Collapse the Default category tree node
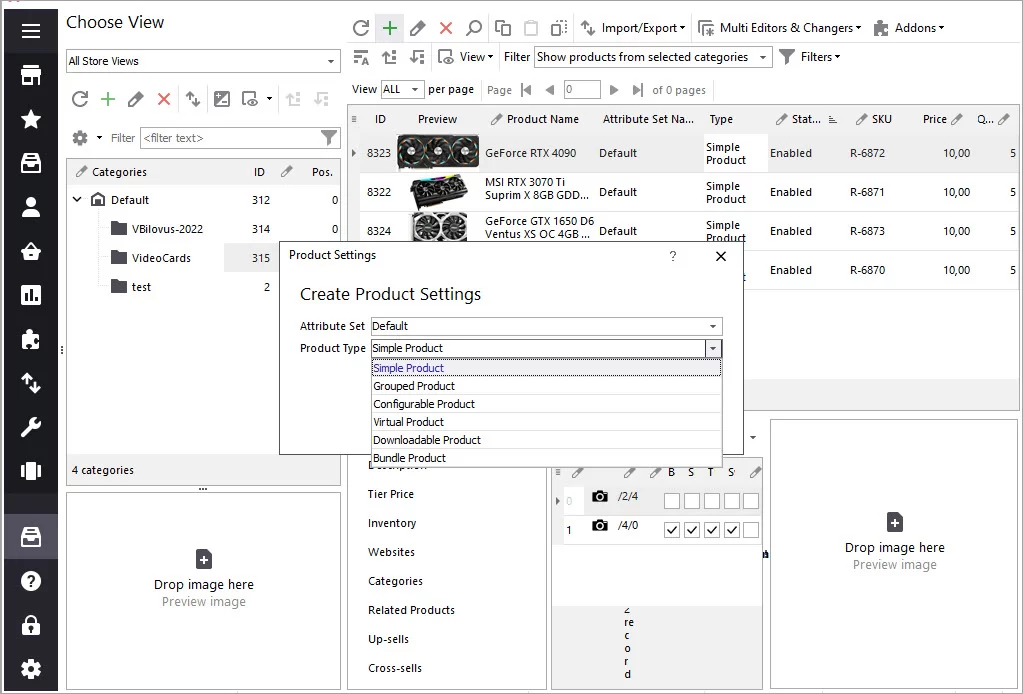The image size is (1023, 694). point(77,200)
